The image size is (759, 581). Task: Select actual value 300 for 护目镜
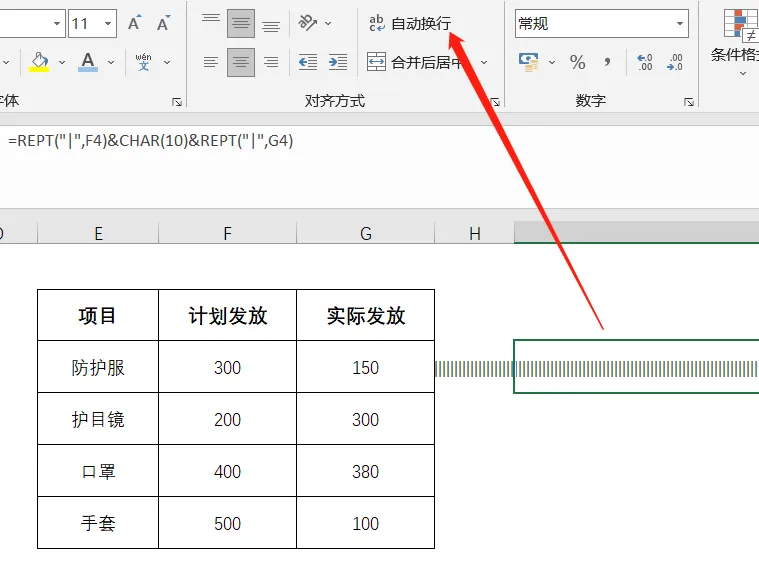tap(366, 419)
